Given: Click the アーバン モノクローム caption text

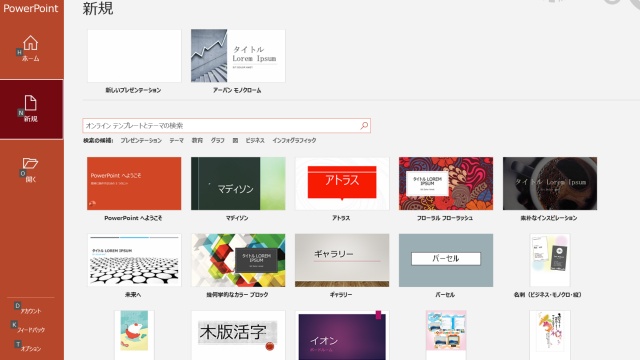Looking at the screenshot, I should pos(237,90).
